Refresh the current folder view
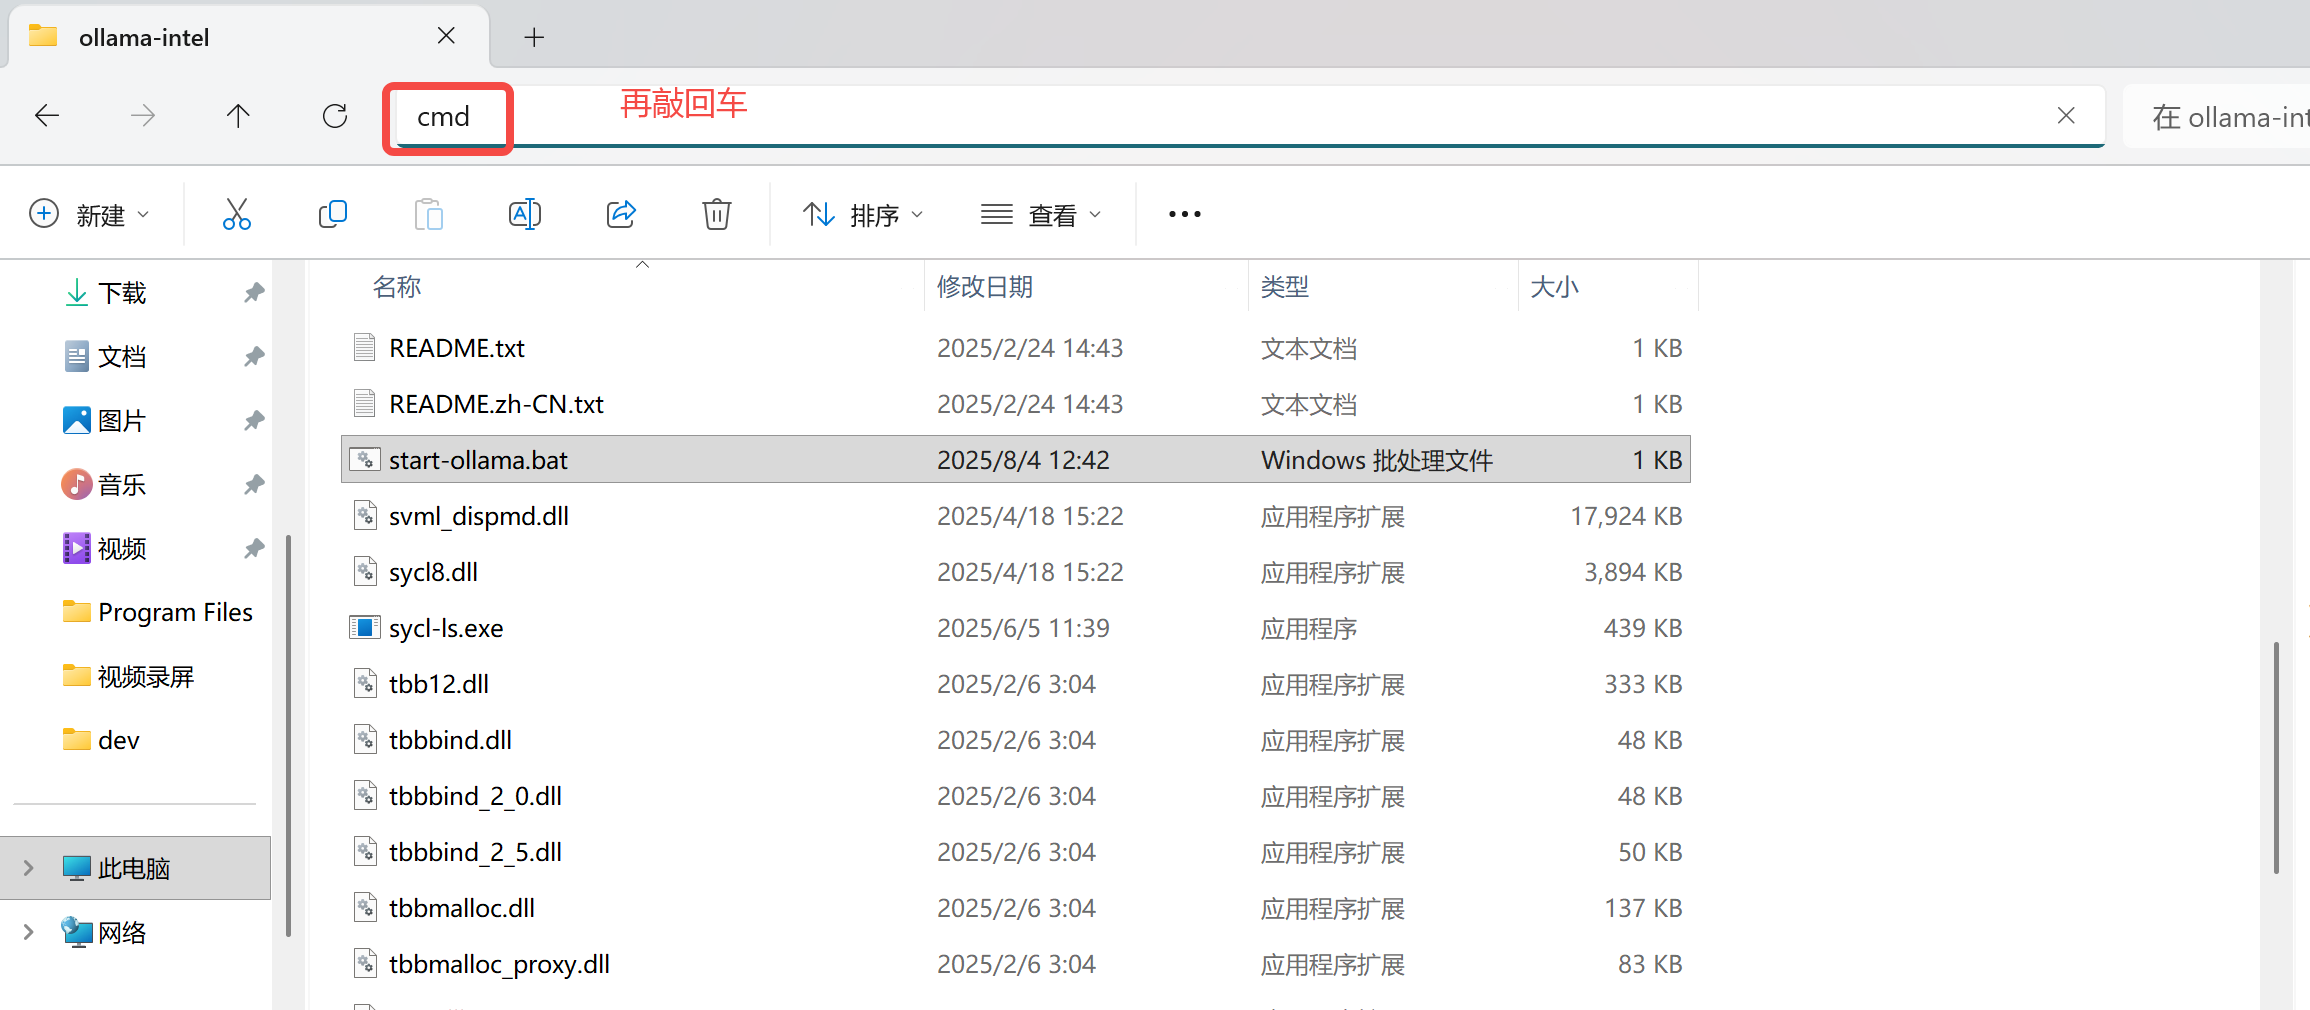Viewport: 2310px width, 1010px height. click(x=335, y=116)
